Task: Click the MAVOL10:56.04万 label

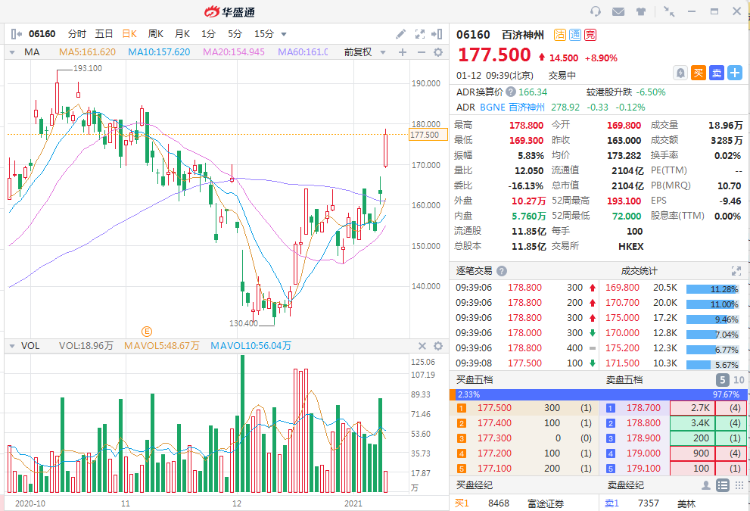Action: pos(251,346)
